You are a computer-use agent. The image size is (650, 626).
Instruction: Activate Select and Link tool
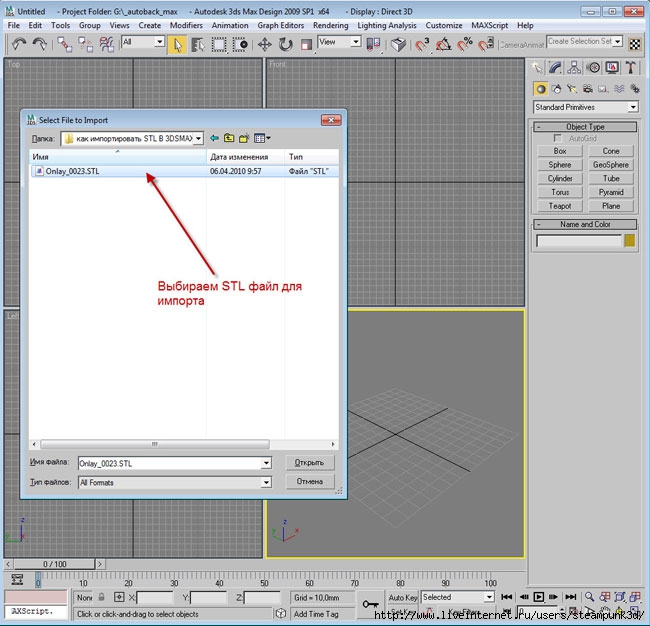click(64, 44)
